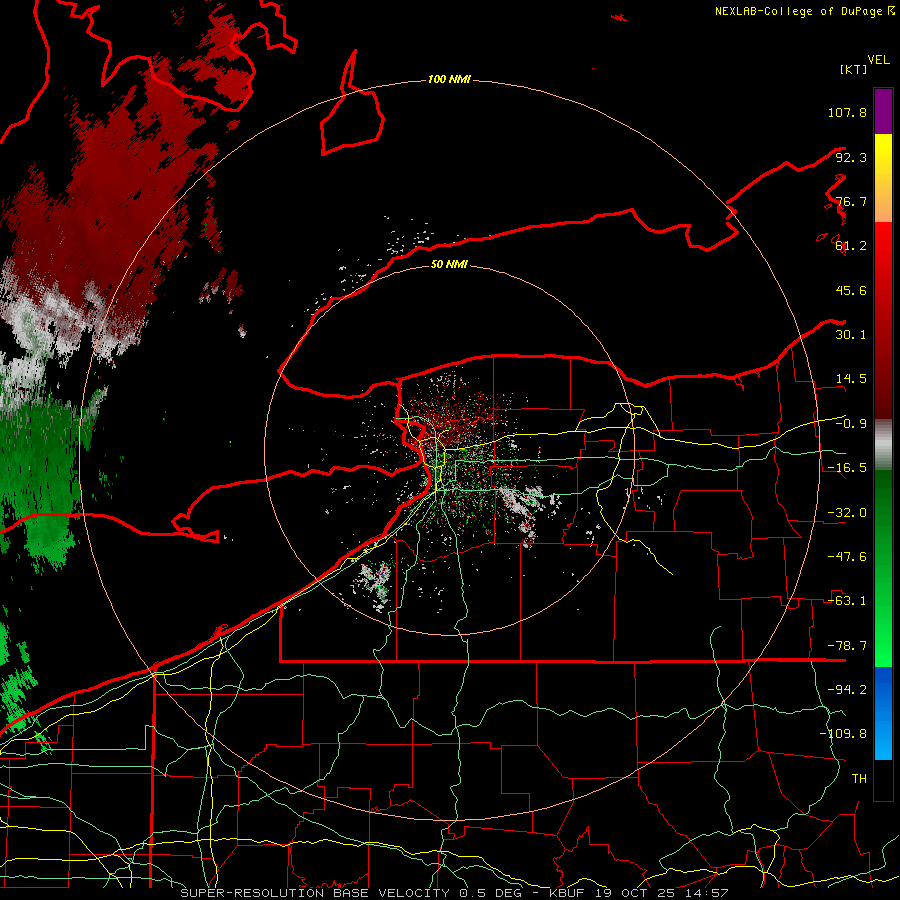Click the 30.1 value on velocity scale
The image size is (900, 900).
coord(851,335)
